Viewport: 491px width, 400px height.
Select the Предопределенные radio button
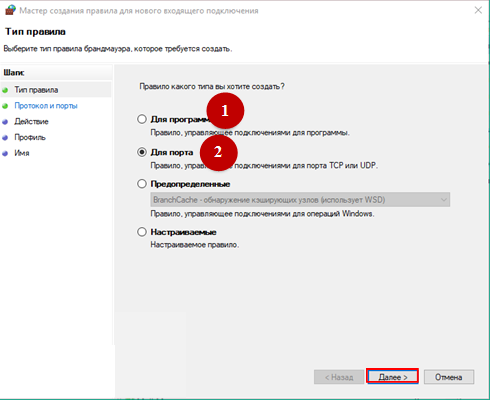(142, 184)
